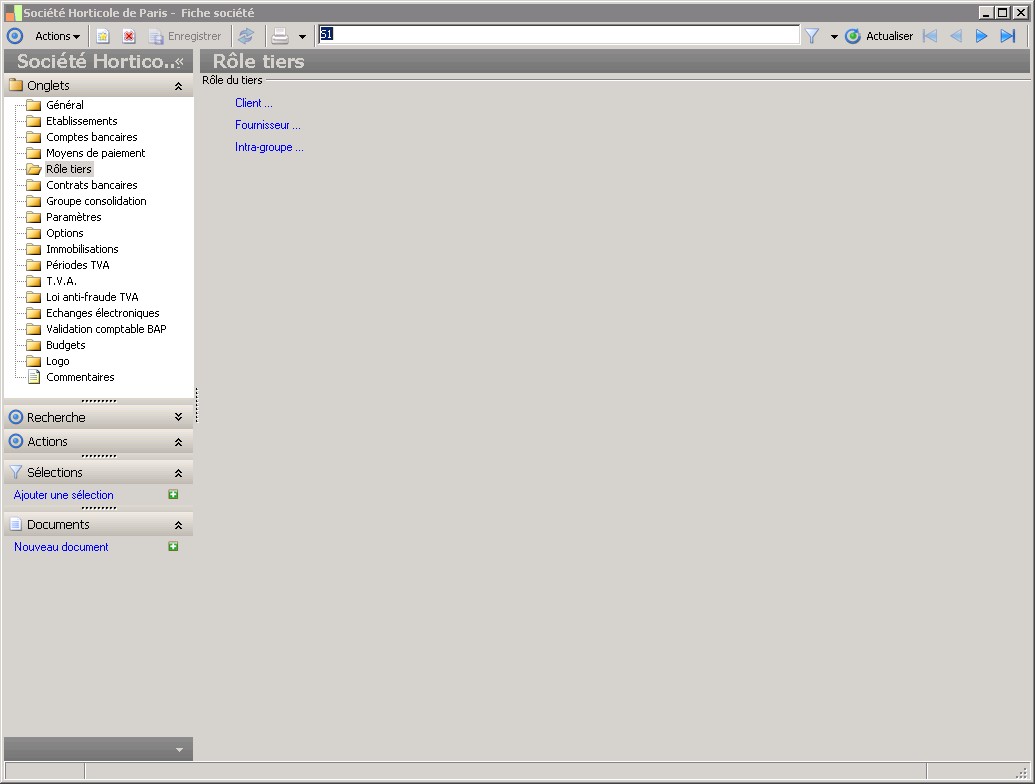Click the Recherche section round icon
Screen dimensions: 1035x784
click(x=16, y=417)
